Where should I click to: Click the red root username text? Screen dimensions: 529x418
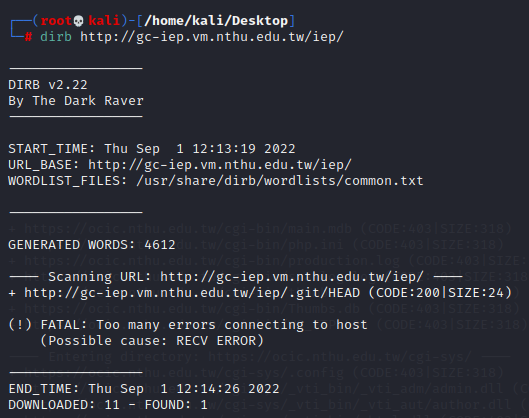point(56,21)
